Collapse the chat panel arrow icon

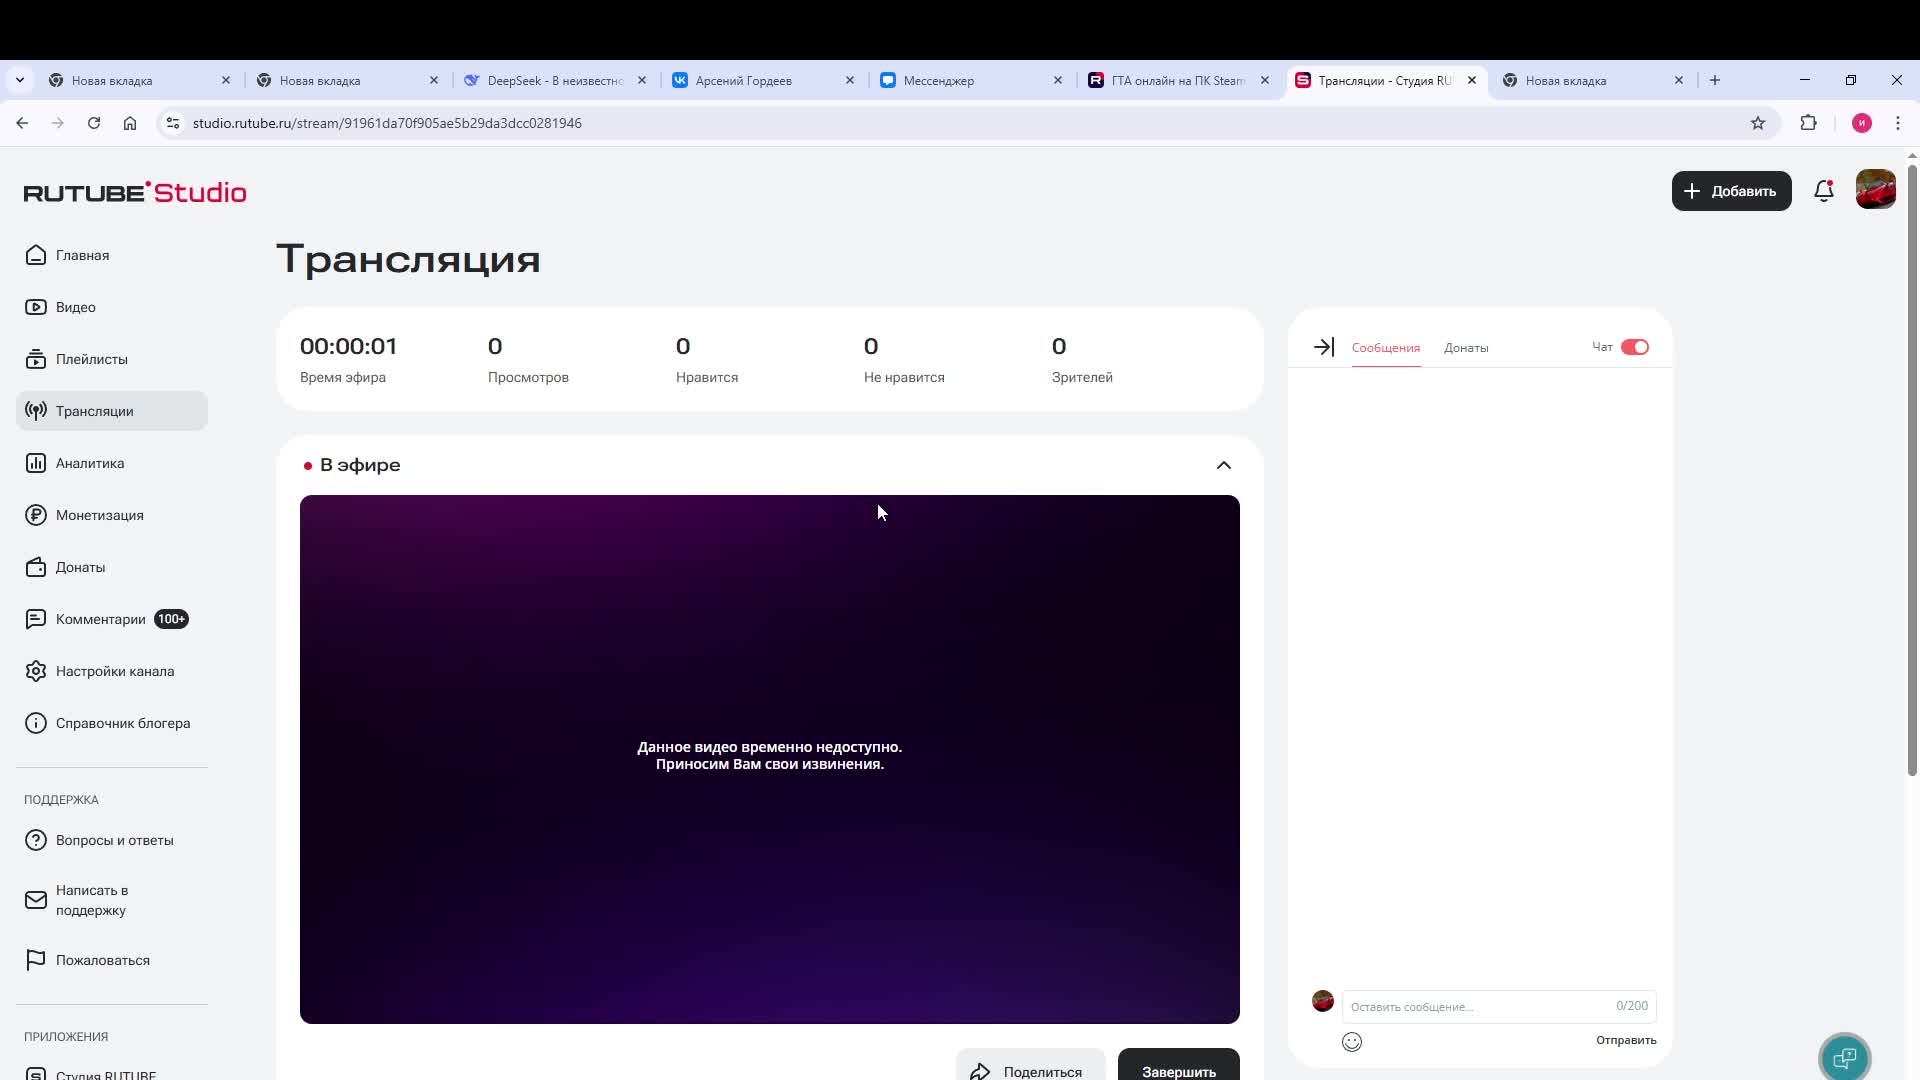pyautogui.click(x=1323, y=347)
